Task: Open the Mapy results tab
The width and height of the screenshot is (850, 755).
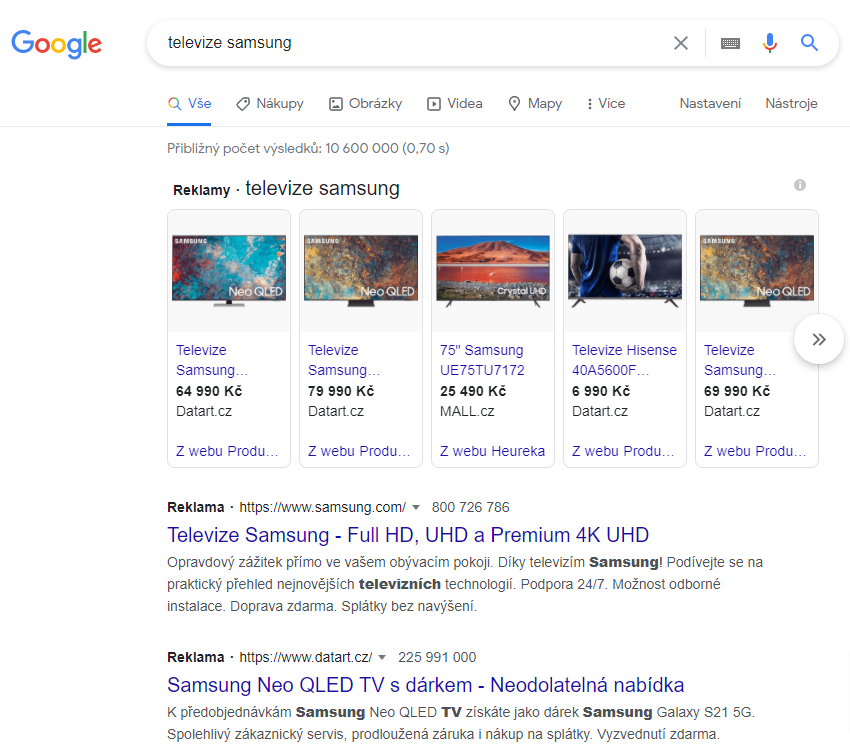Action: [x=535, y=103]
